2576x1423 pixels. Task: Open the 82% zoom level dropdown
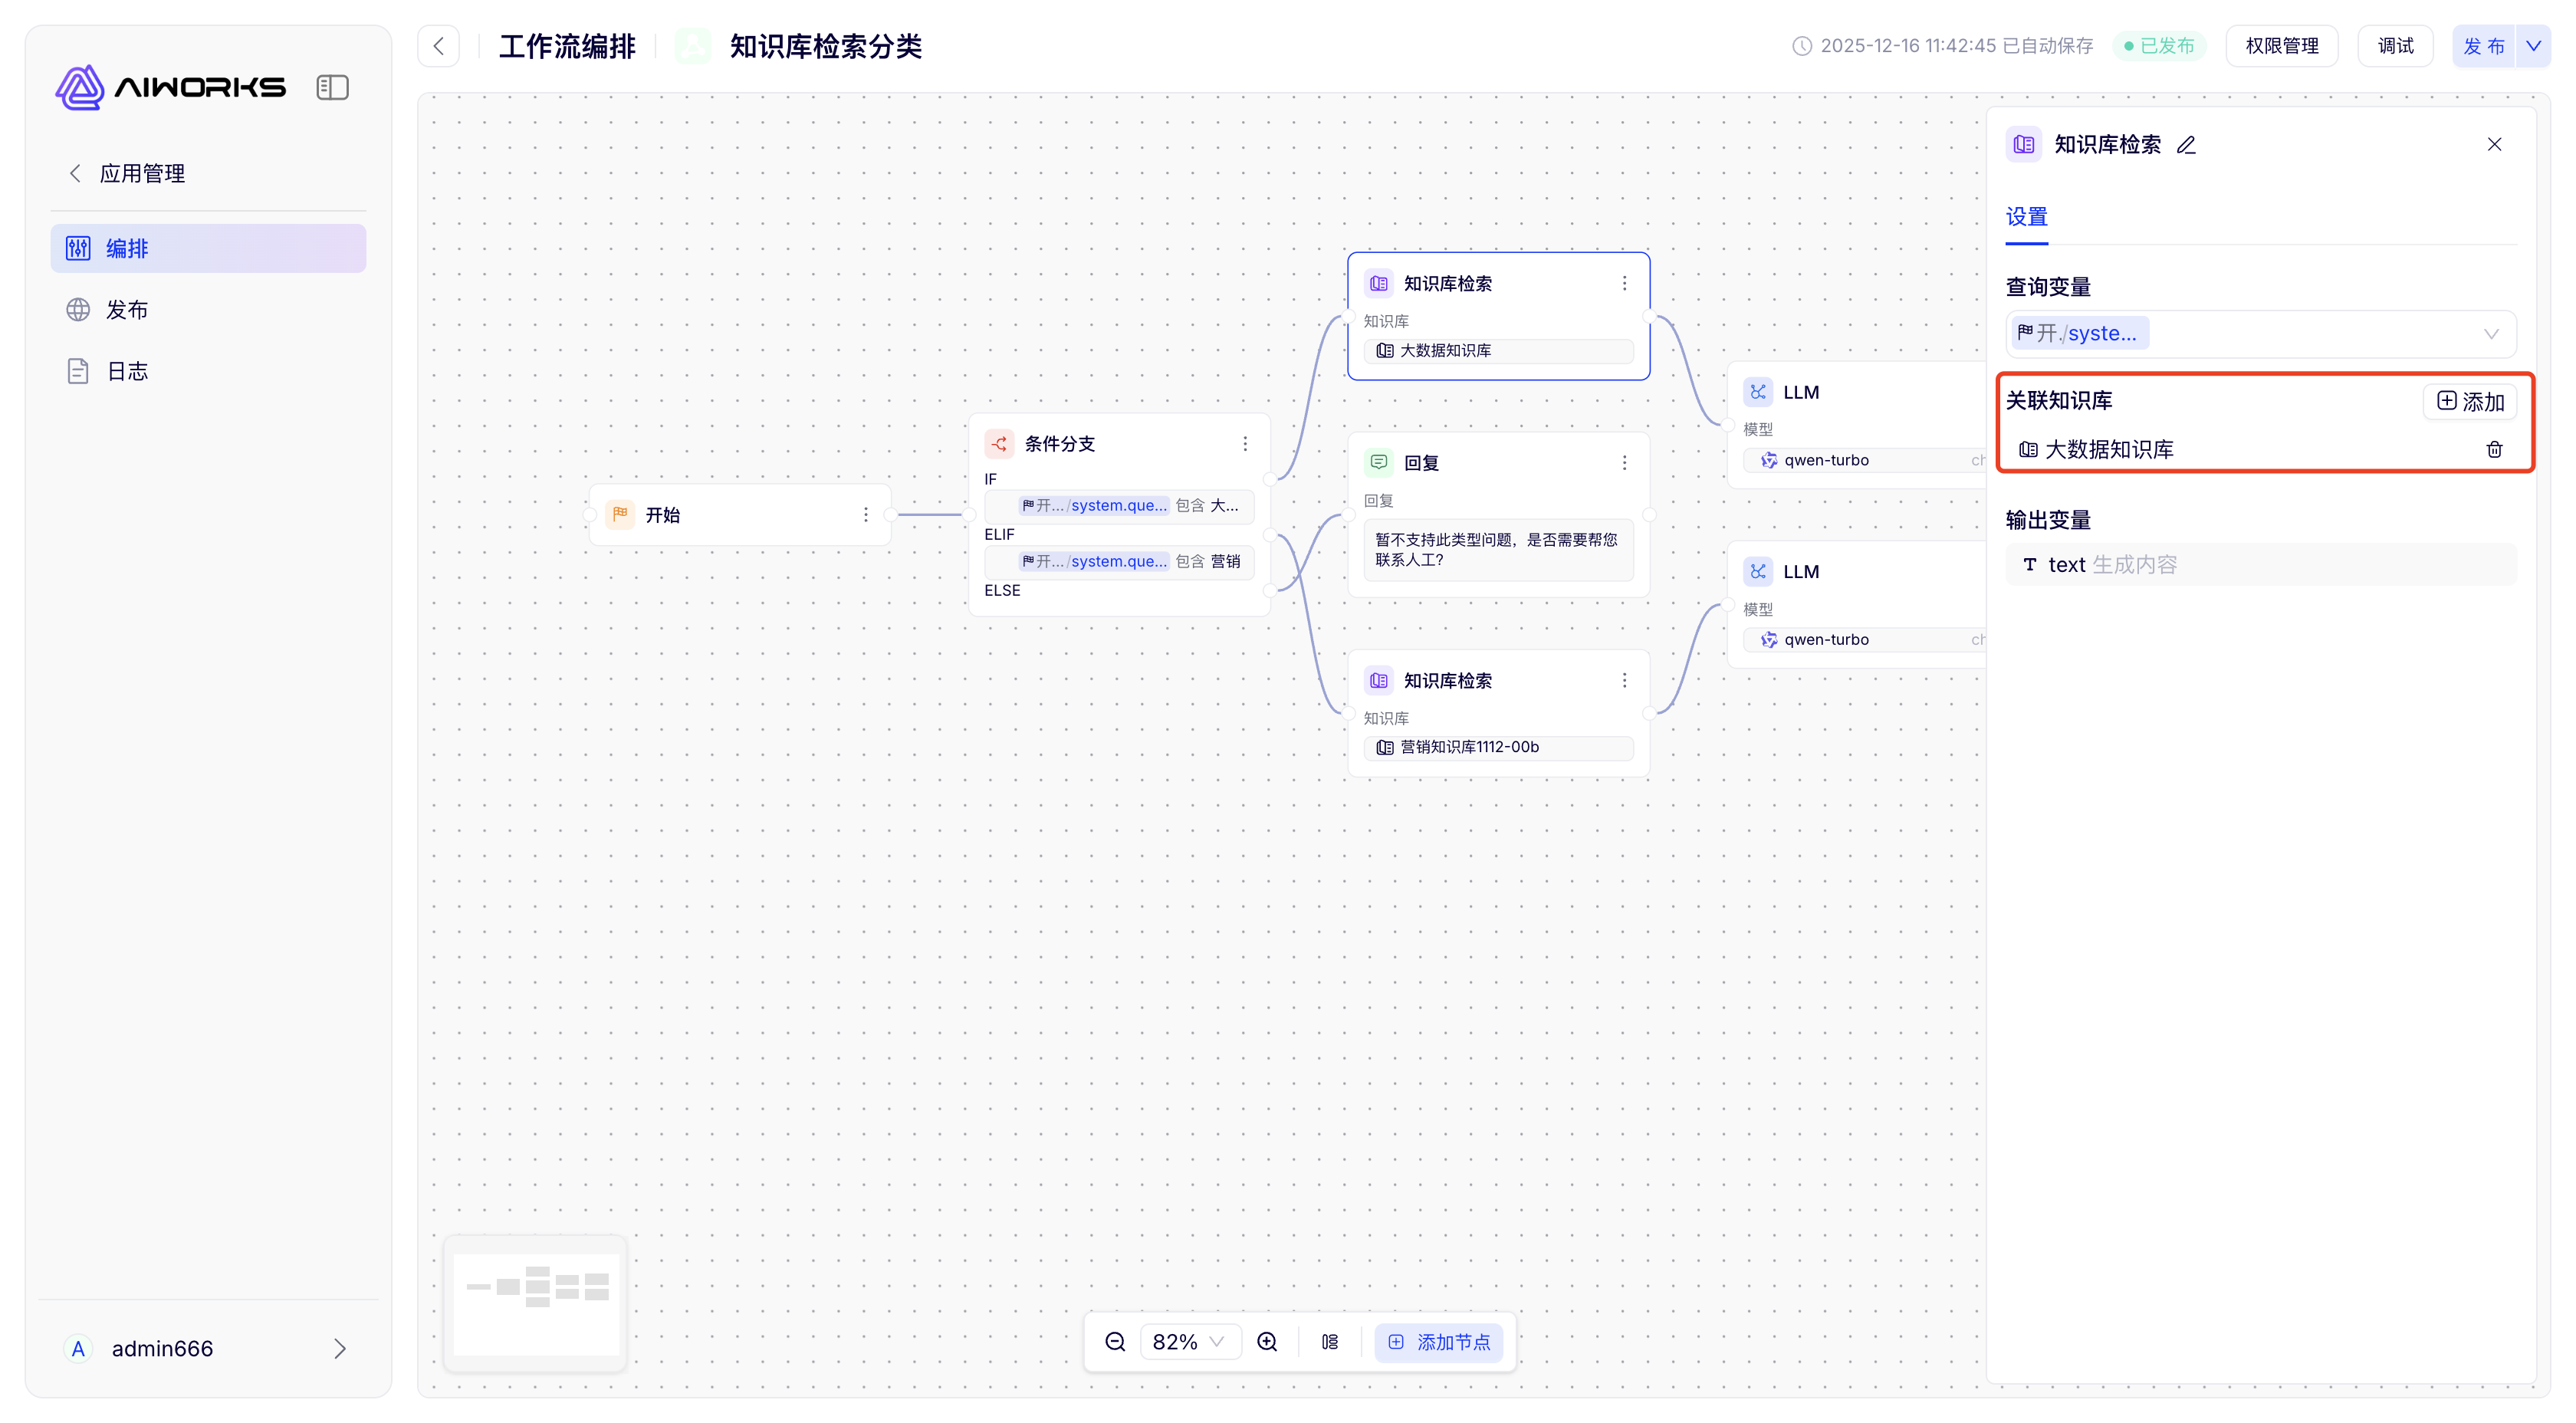click(x=1189, y=1342)
